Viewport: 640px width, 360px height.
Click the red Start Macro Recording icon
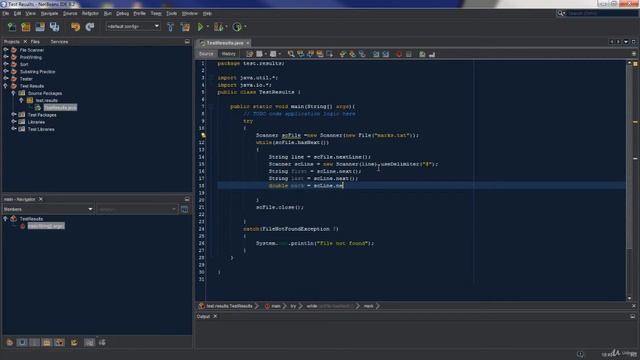[x=399, y=54]
